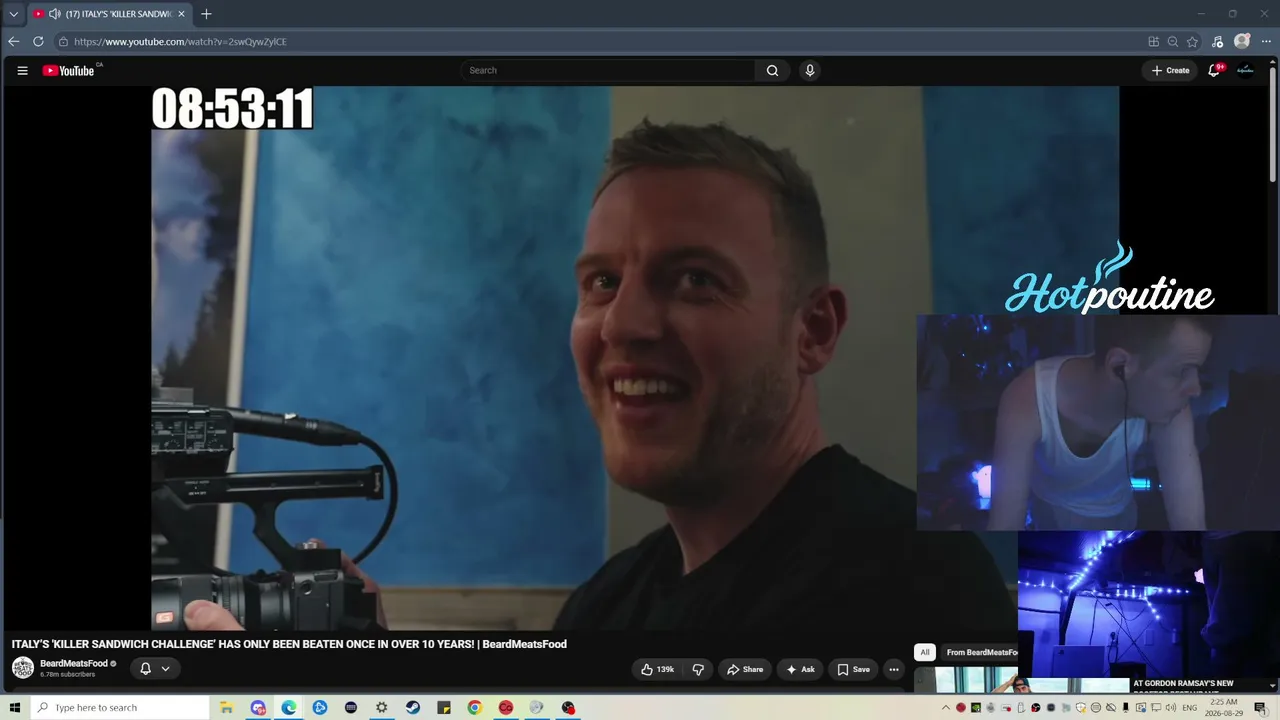Open File Explorer from the taskbar

pos(227,708)
